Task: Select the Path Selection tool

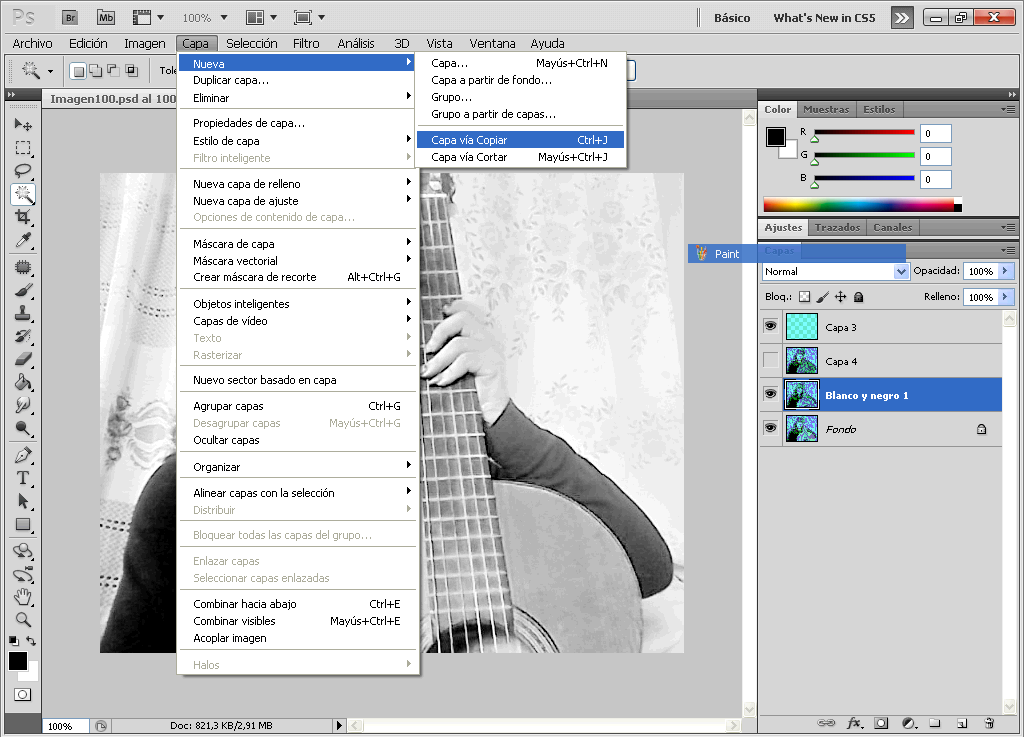Action: (23, 501)
